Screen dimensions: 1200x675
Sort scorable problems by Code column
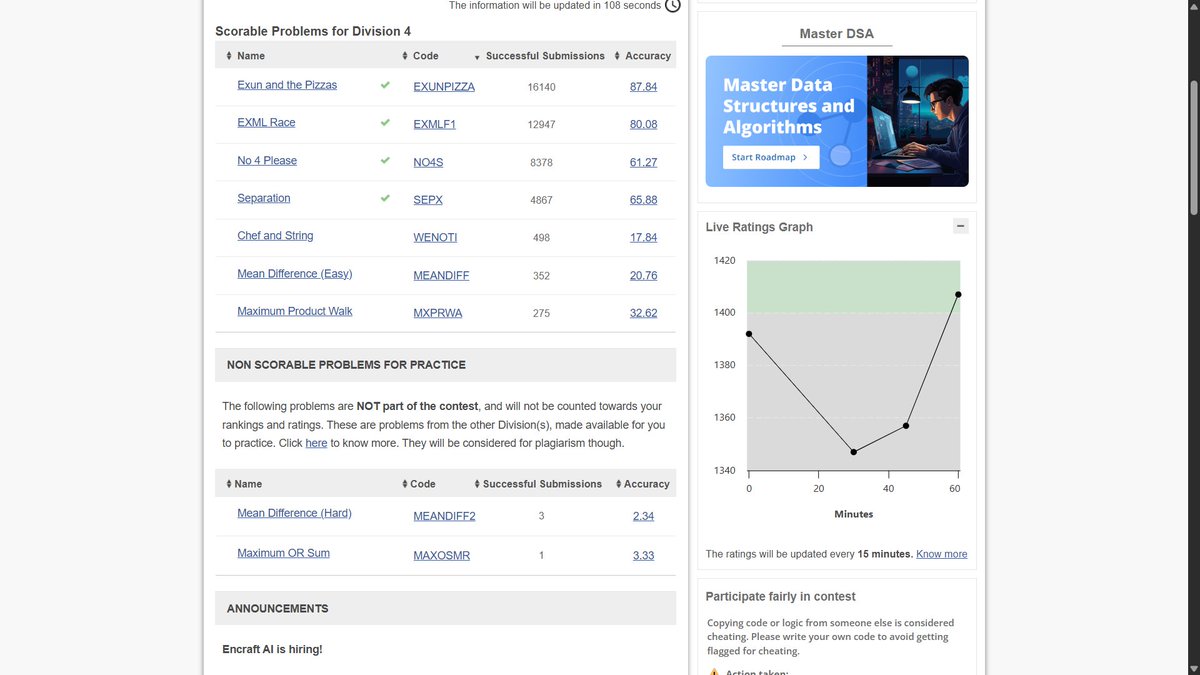(420, 56)
